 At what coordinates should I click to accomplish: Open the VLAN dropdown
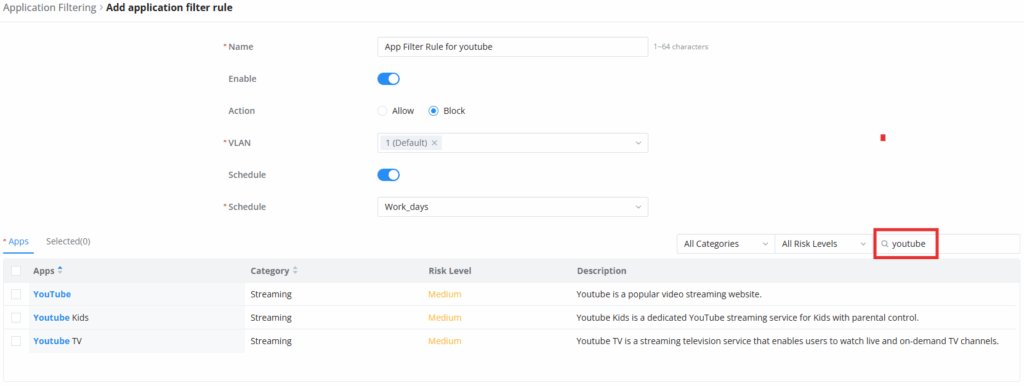pos(513,143)
